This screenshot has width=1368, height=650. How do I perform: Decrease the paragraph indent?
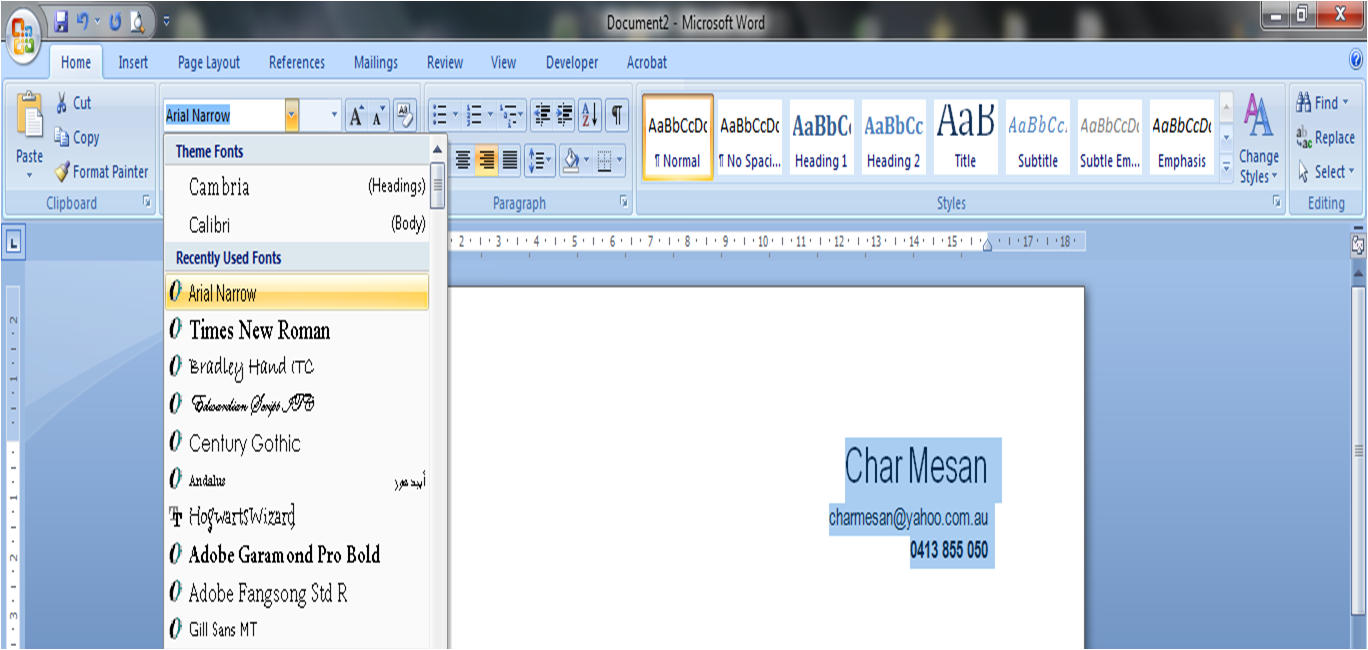click(x=542, y=116)
